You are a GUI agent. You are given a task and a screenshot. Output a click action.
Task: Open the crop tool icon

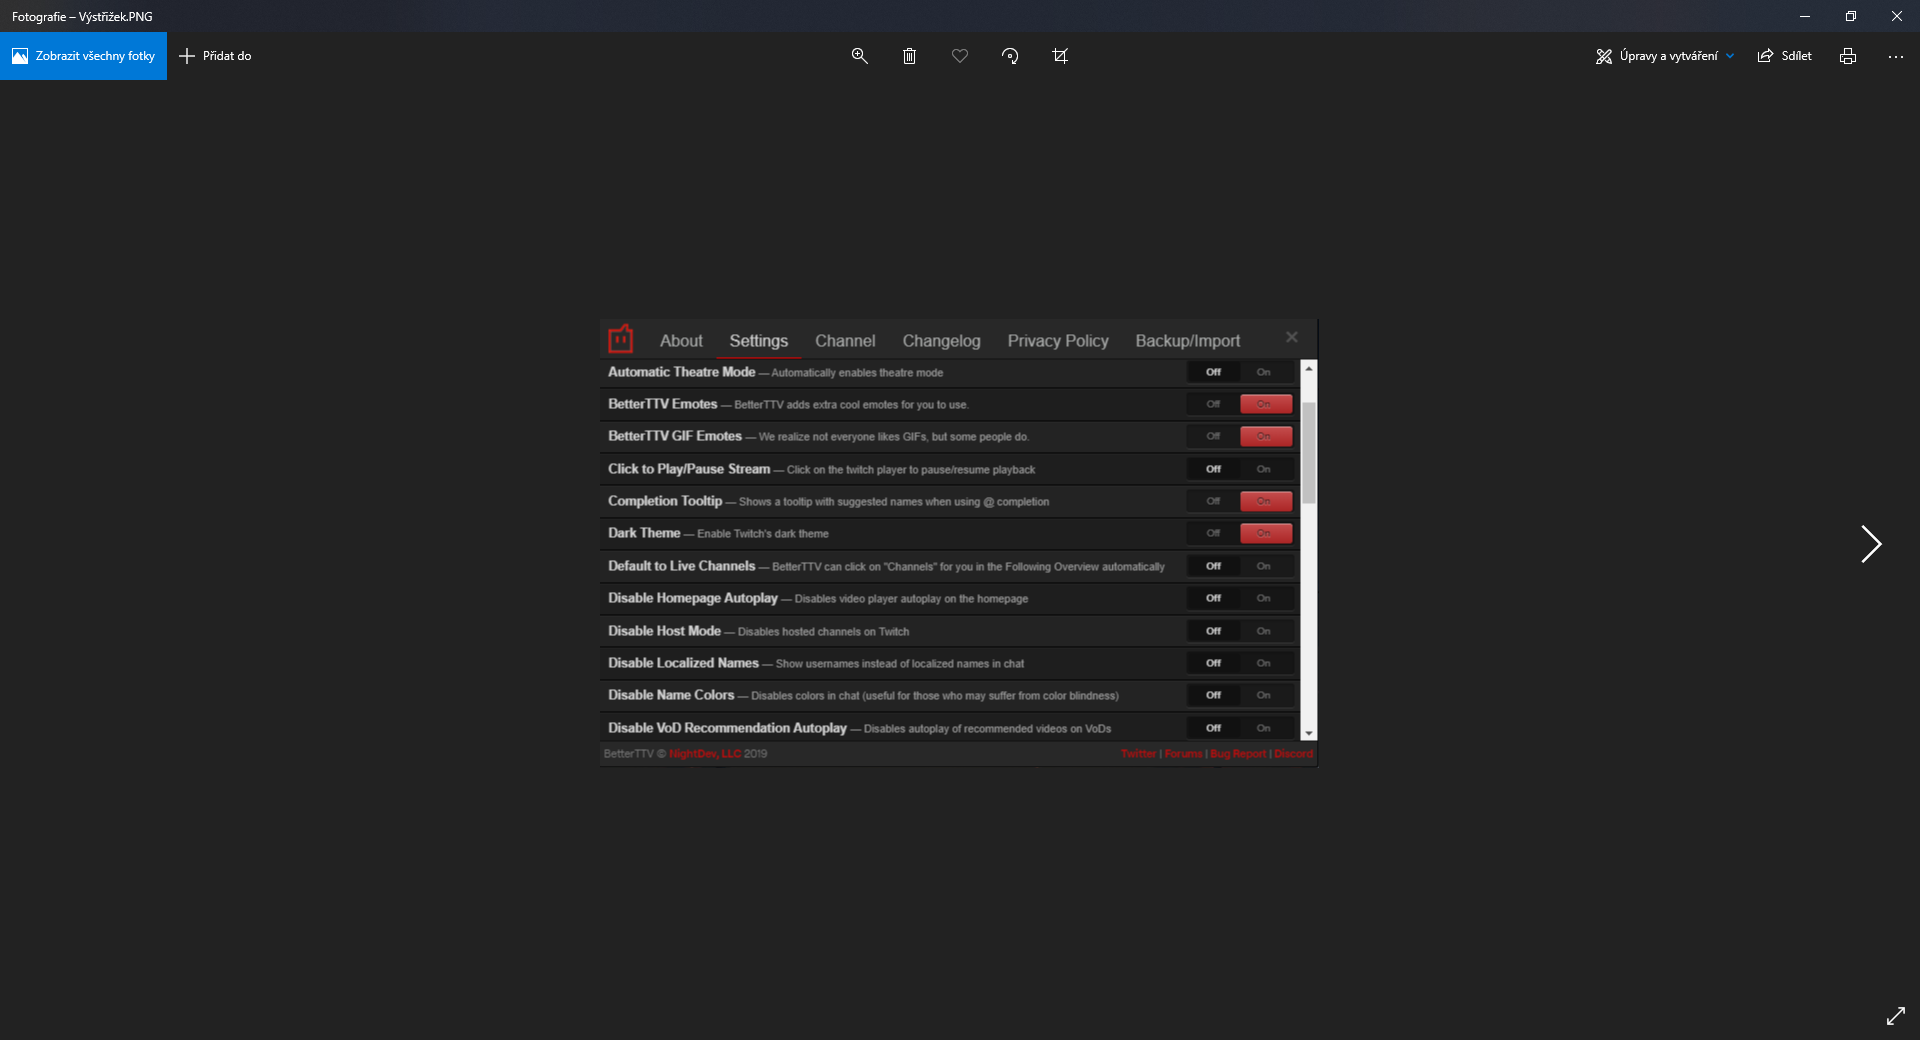(1060, 56)
